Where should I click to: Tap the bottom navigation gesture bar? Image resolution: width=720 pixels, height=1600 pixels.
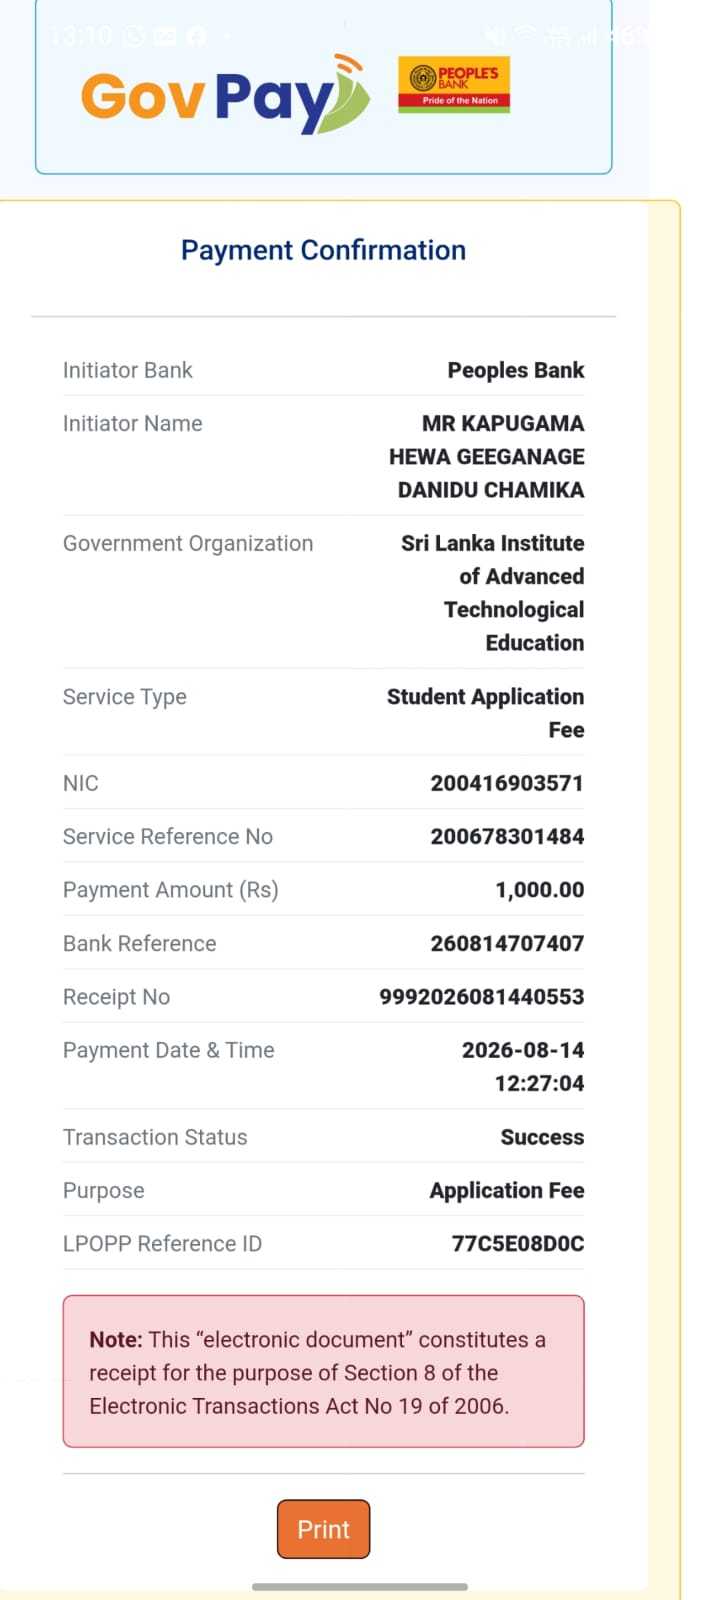tap(360, 1586)
